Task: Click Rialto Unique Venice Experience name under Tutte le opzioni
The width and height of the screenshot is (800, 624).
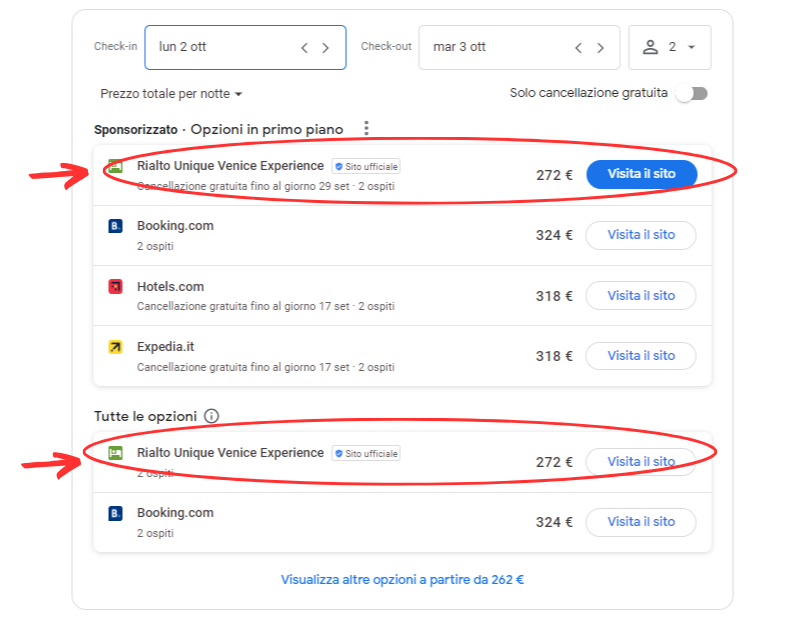Action: [230, 453]
